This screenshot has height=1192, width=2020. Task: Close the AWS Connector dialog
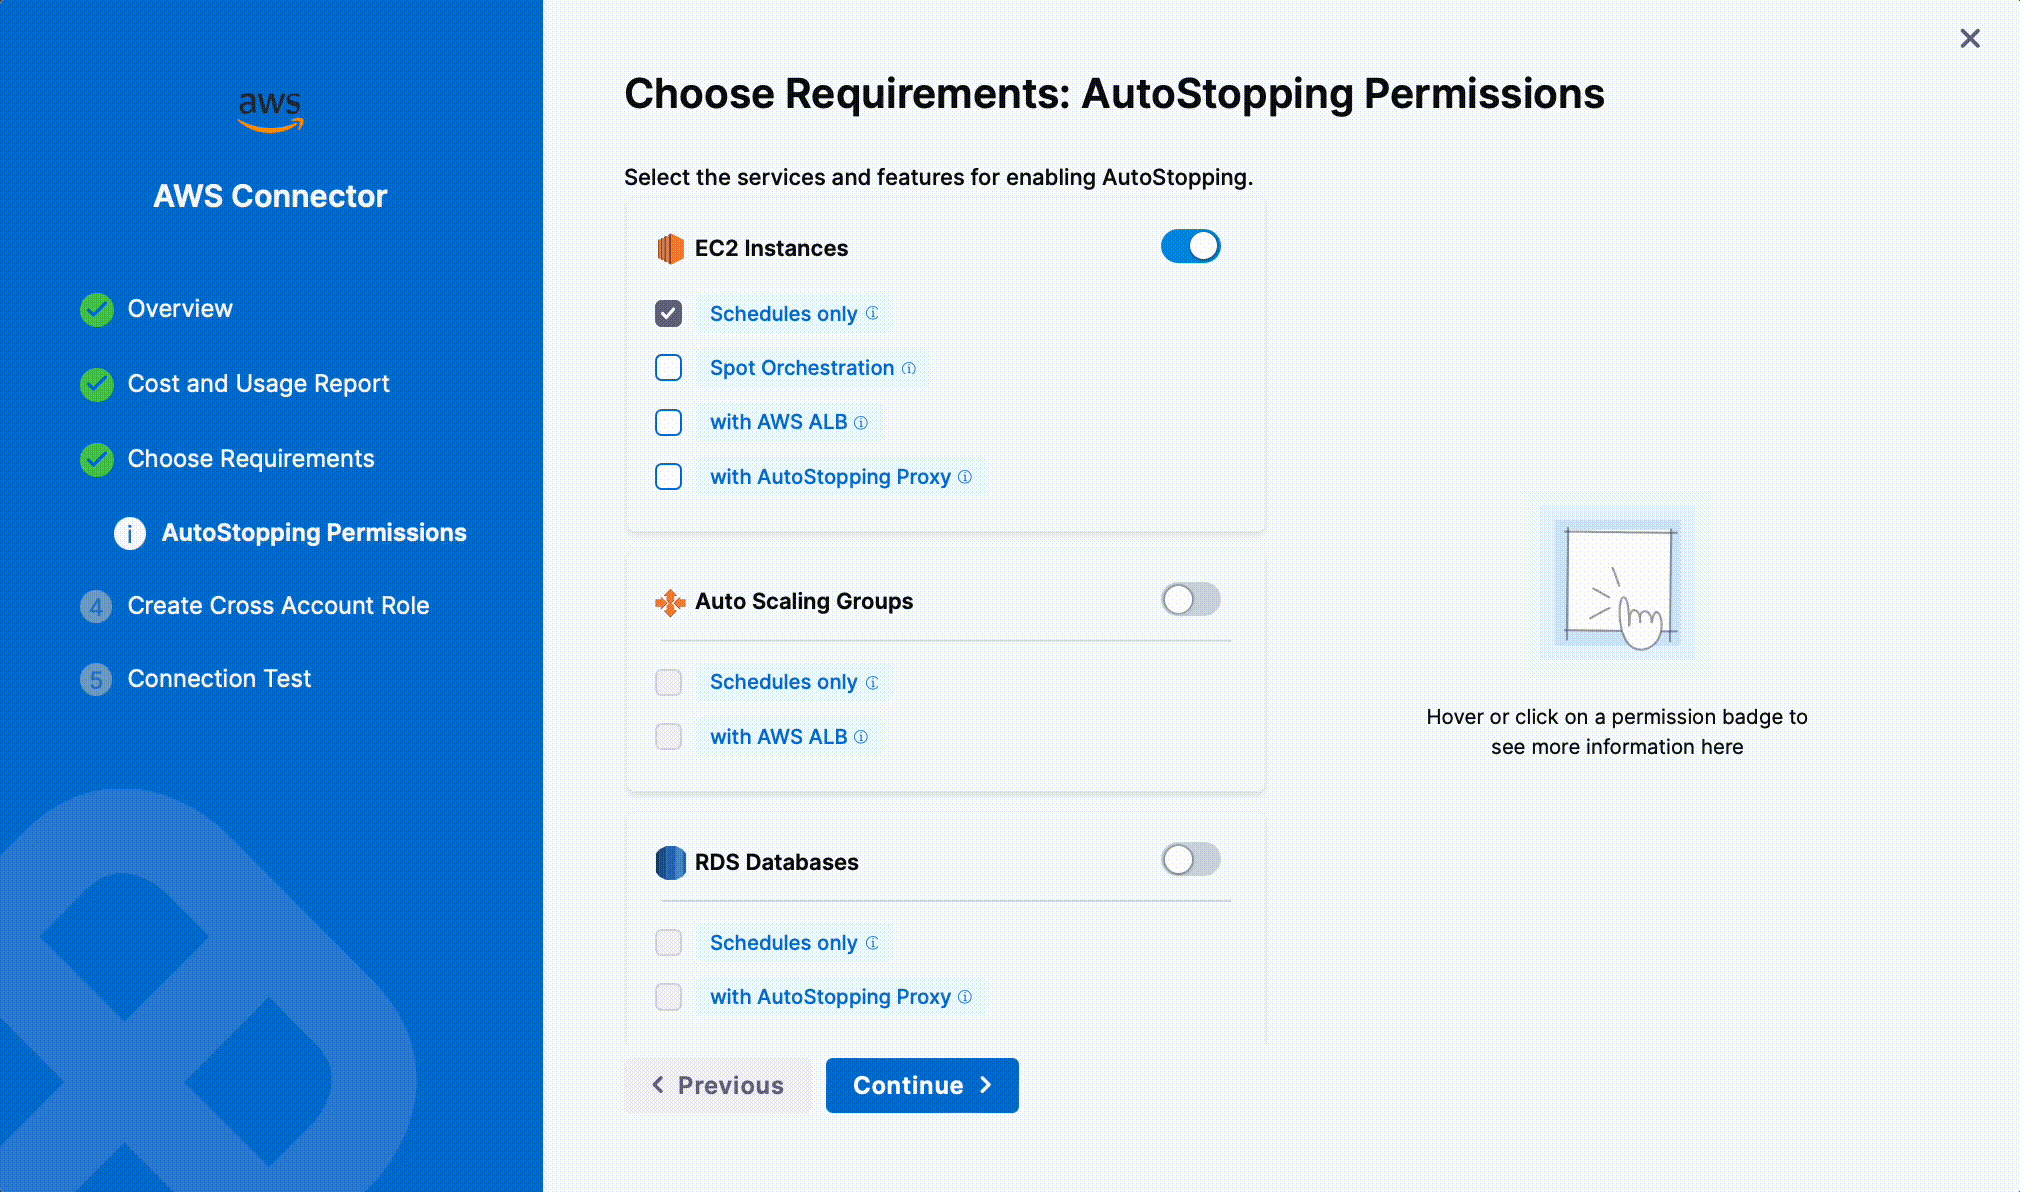(x=1969, y=39)
